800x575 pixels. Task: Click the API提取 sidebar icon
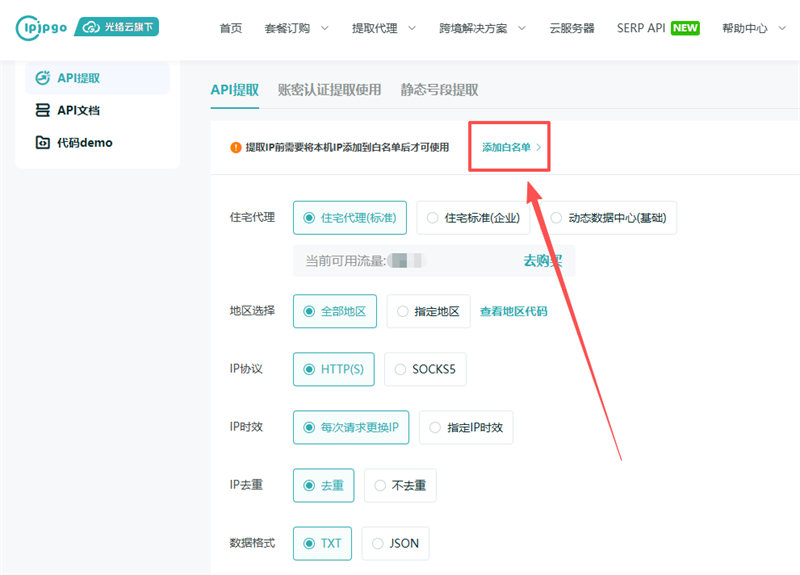click(x=42, y=78)
